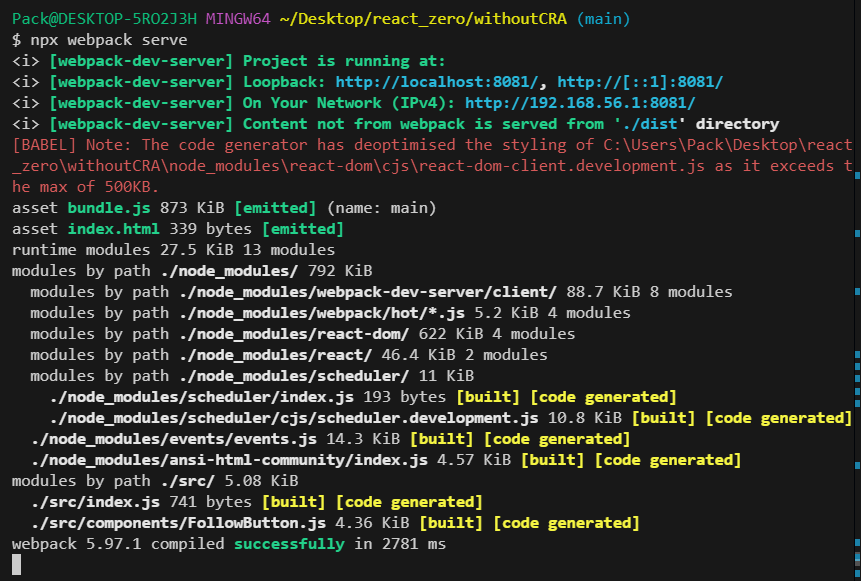The width and height of the screenshot is (861, 581).
Task: Click './node_modules/webpack-dev-server/client/' path text
Action: pyautogui.click(x=367, y=292)
